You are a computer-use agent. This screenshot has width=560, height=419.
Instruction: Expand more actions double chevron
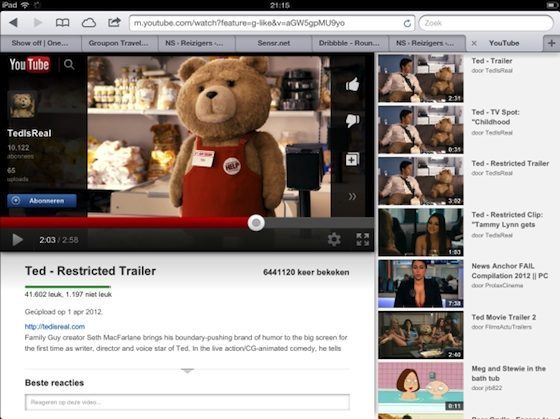(352, 196)
